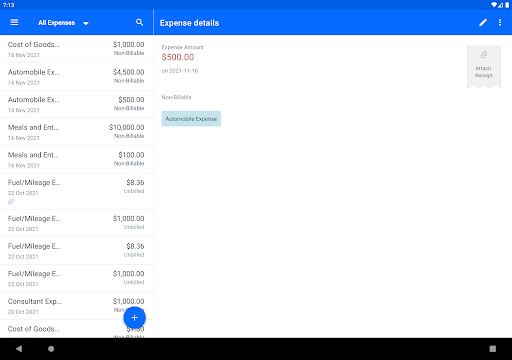Image resolution: width=512 pixels, height=360 pixels.
Task: Add new expense with plus button
Action: pyautogui.click(x=134, y=318)
